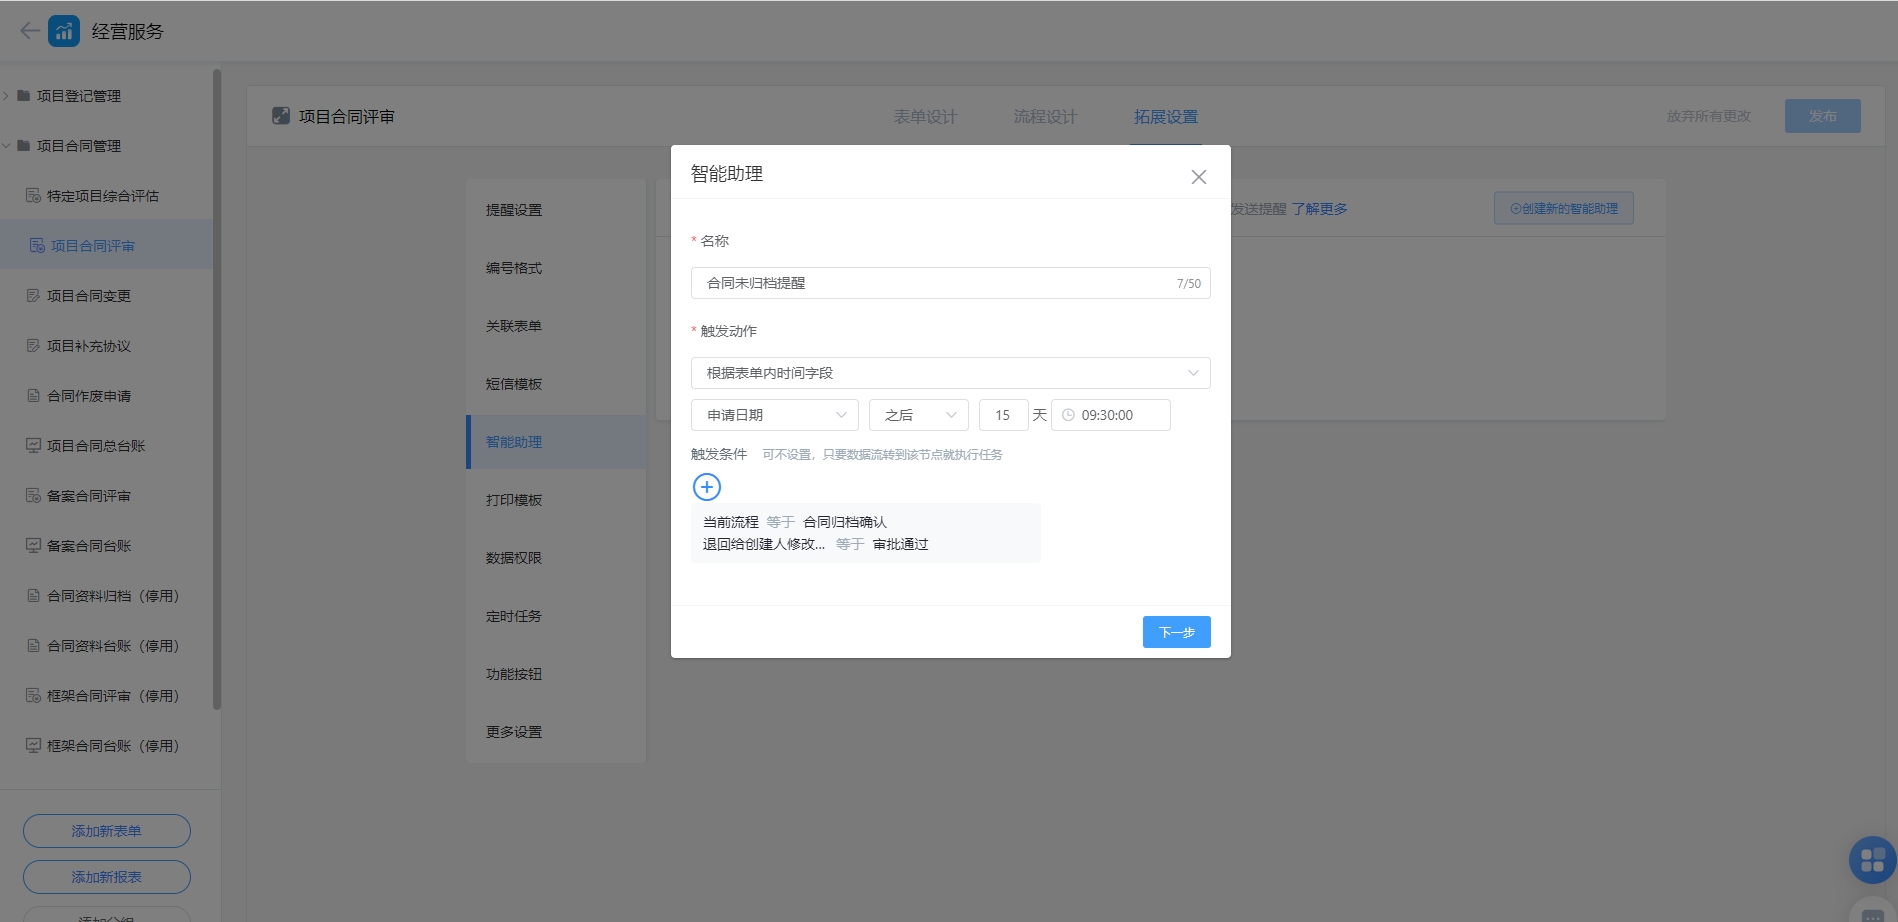Open the 之后 dropdown
Image resolution: width=1898 pixels, height=922 pixels.
coord(919,415)
